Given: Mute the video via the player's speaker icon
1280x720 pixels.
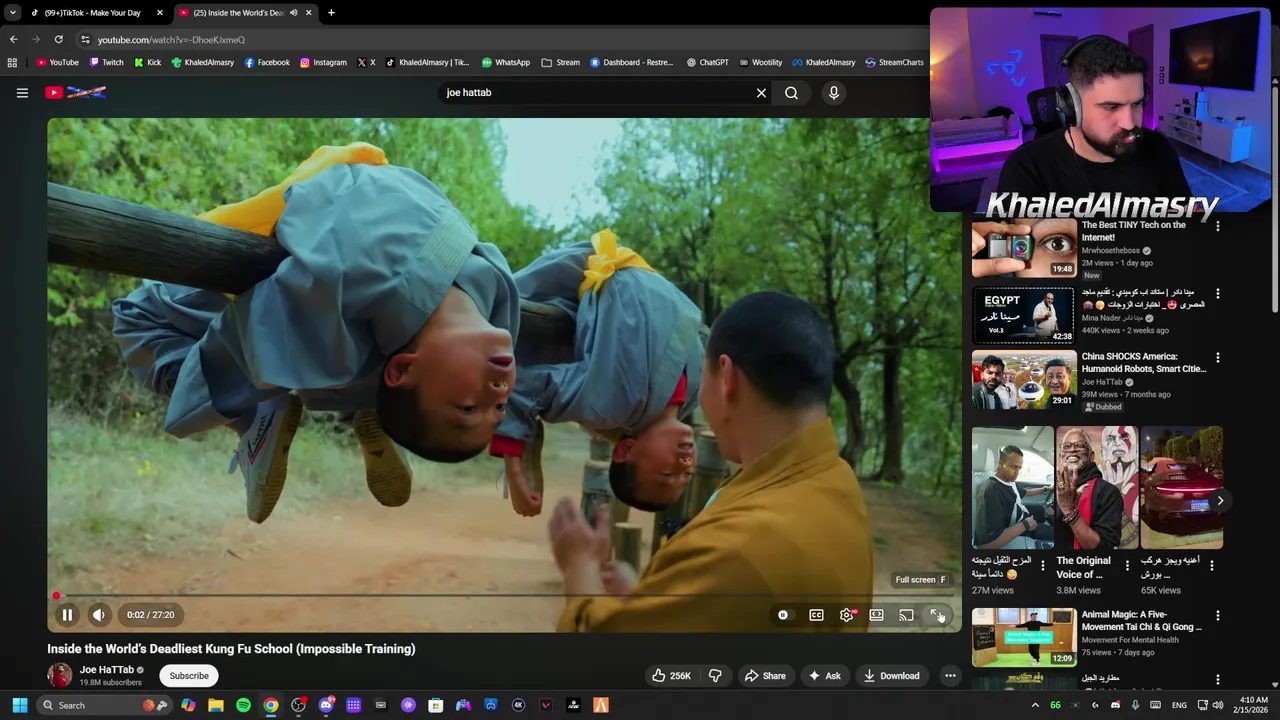Looking at the screenshot, I should point(99,615).
